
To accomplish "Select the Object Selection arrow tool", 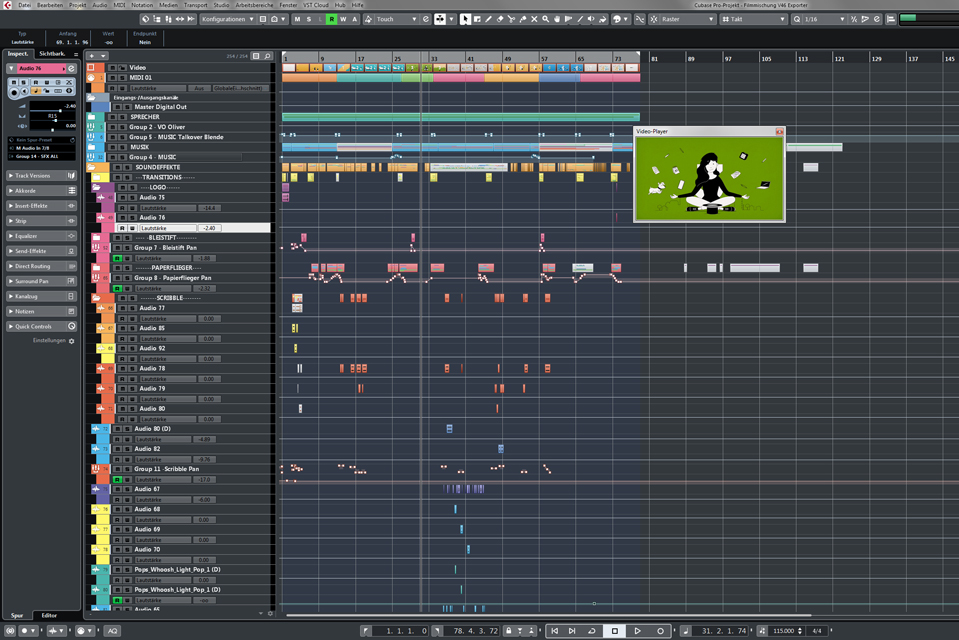I will pos(465,19).
